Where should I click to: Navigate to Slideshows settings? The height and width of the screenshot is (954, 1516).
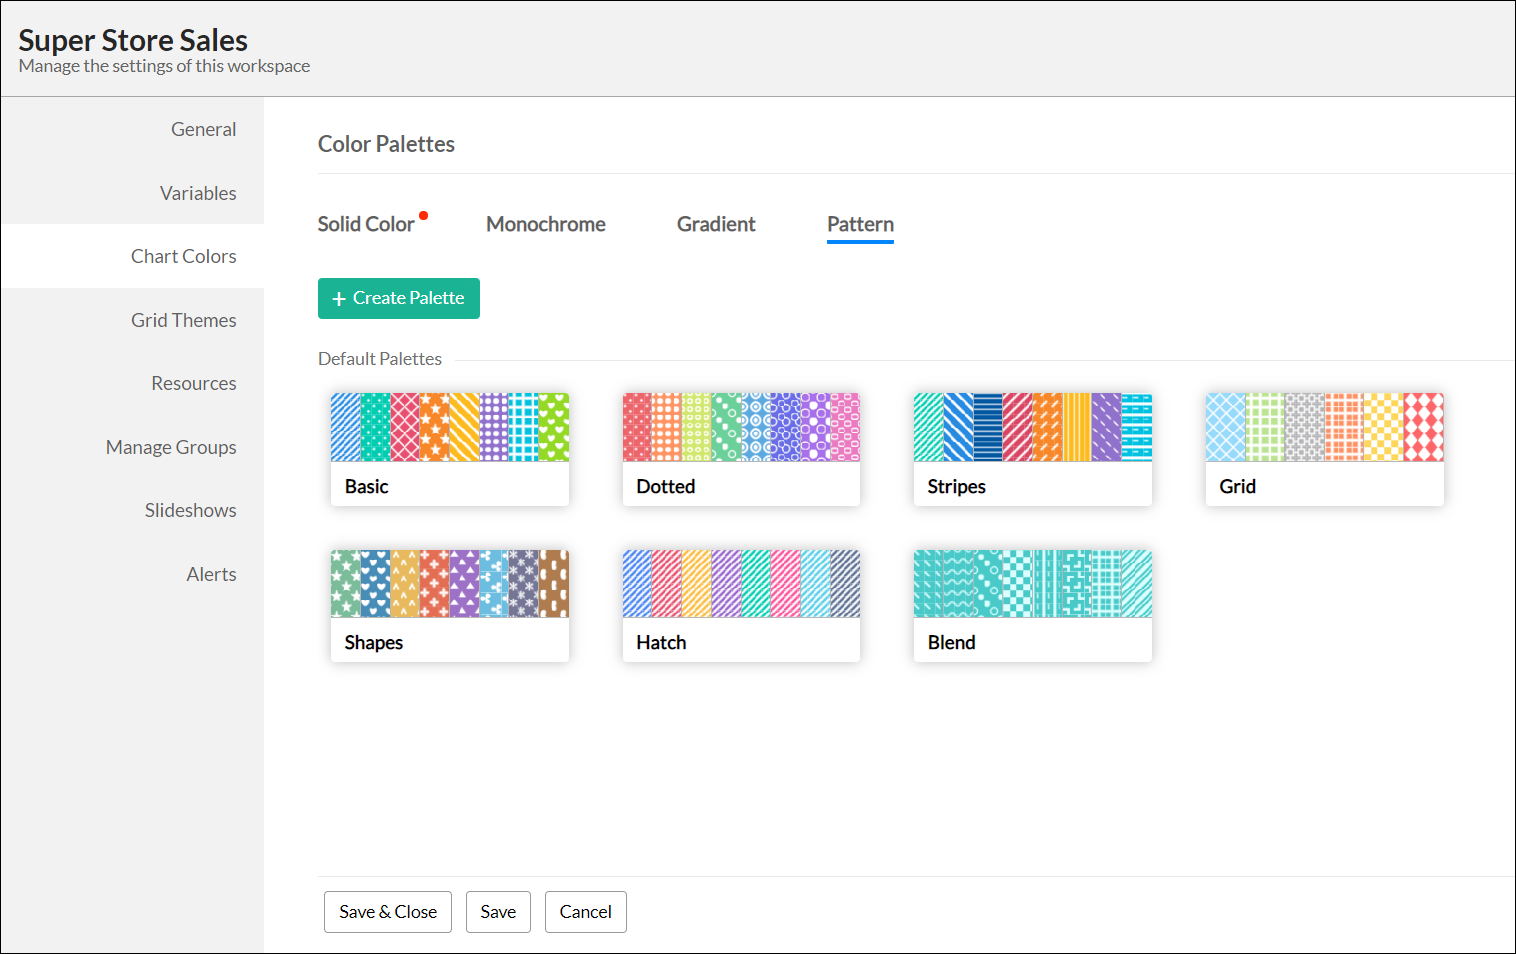190,510
